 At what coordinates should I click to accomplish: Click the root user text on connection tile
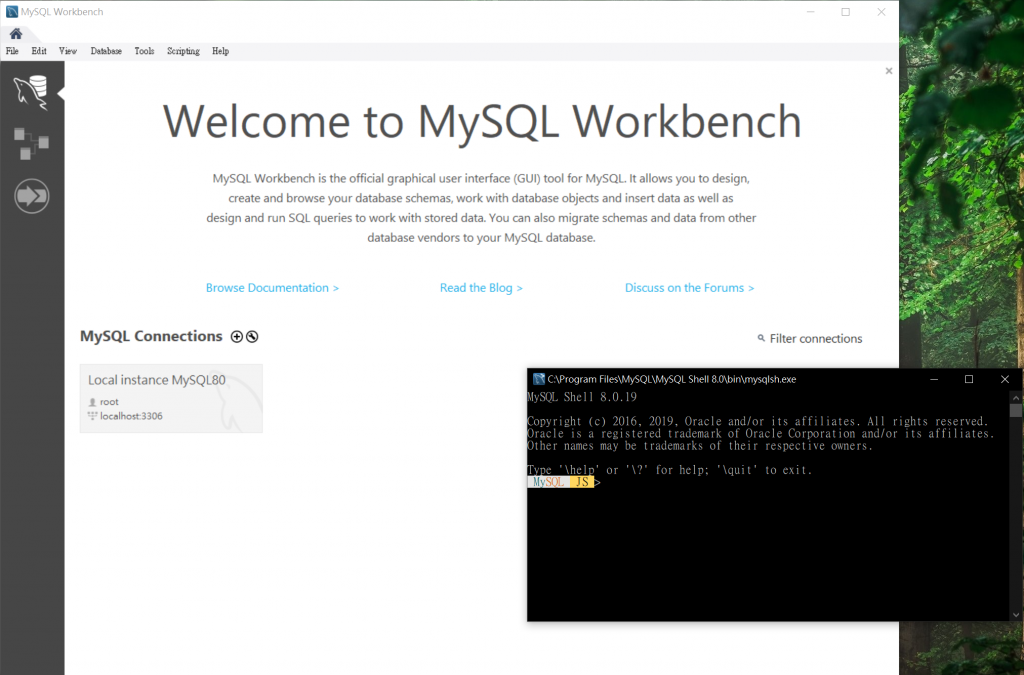109,402
